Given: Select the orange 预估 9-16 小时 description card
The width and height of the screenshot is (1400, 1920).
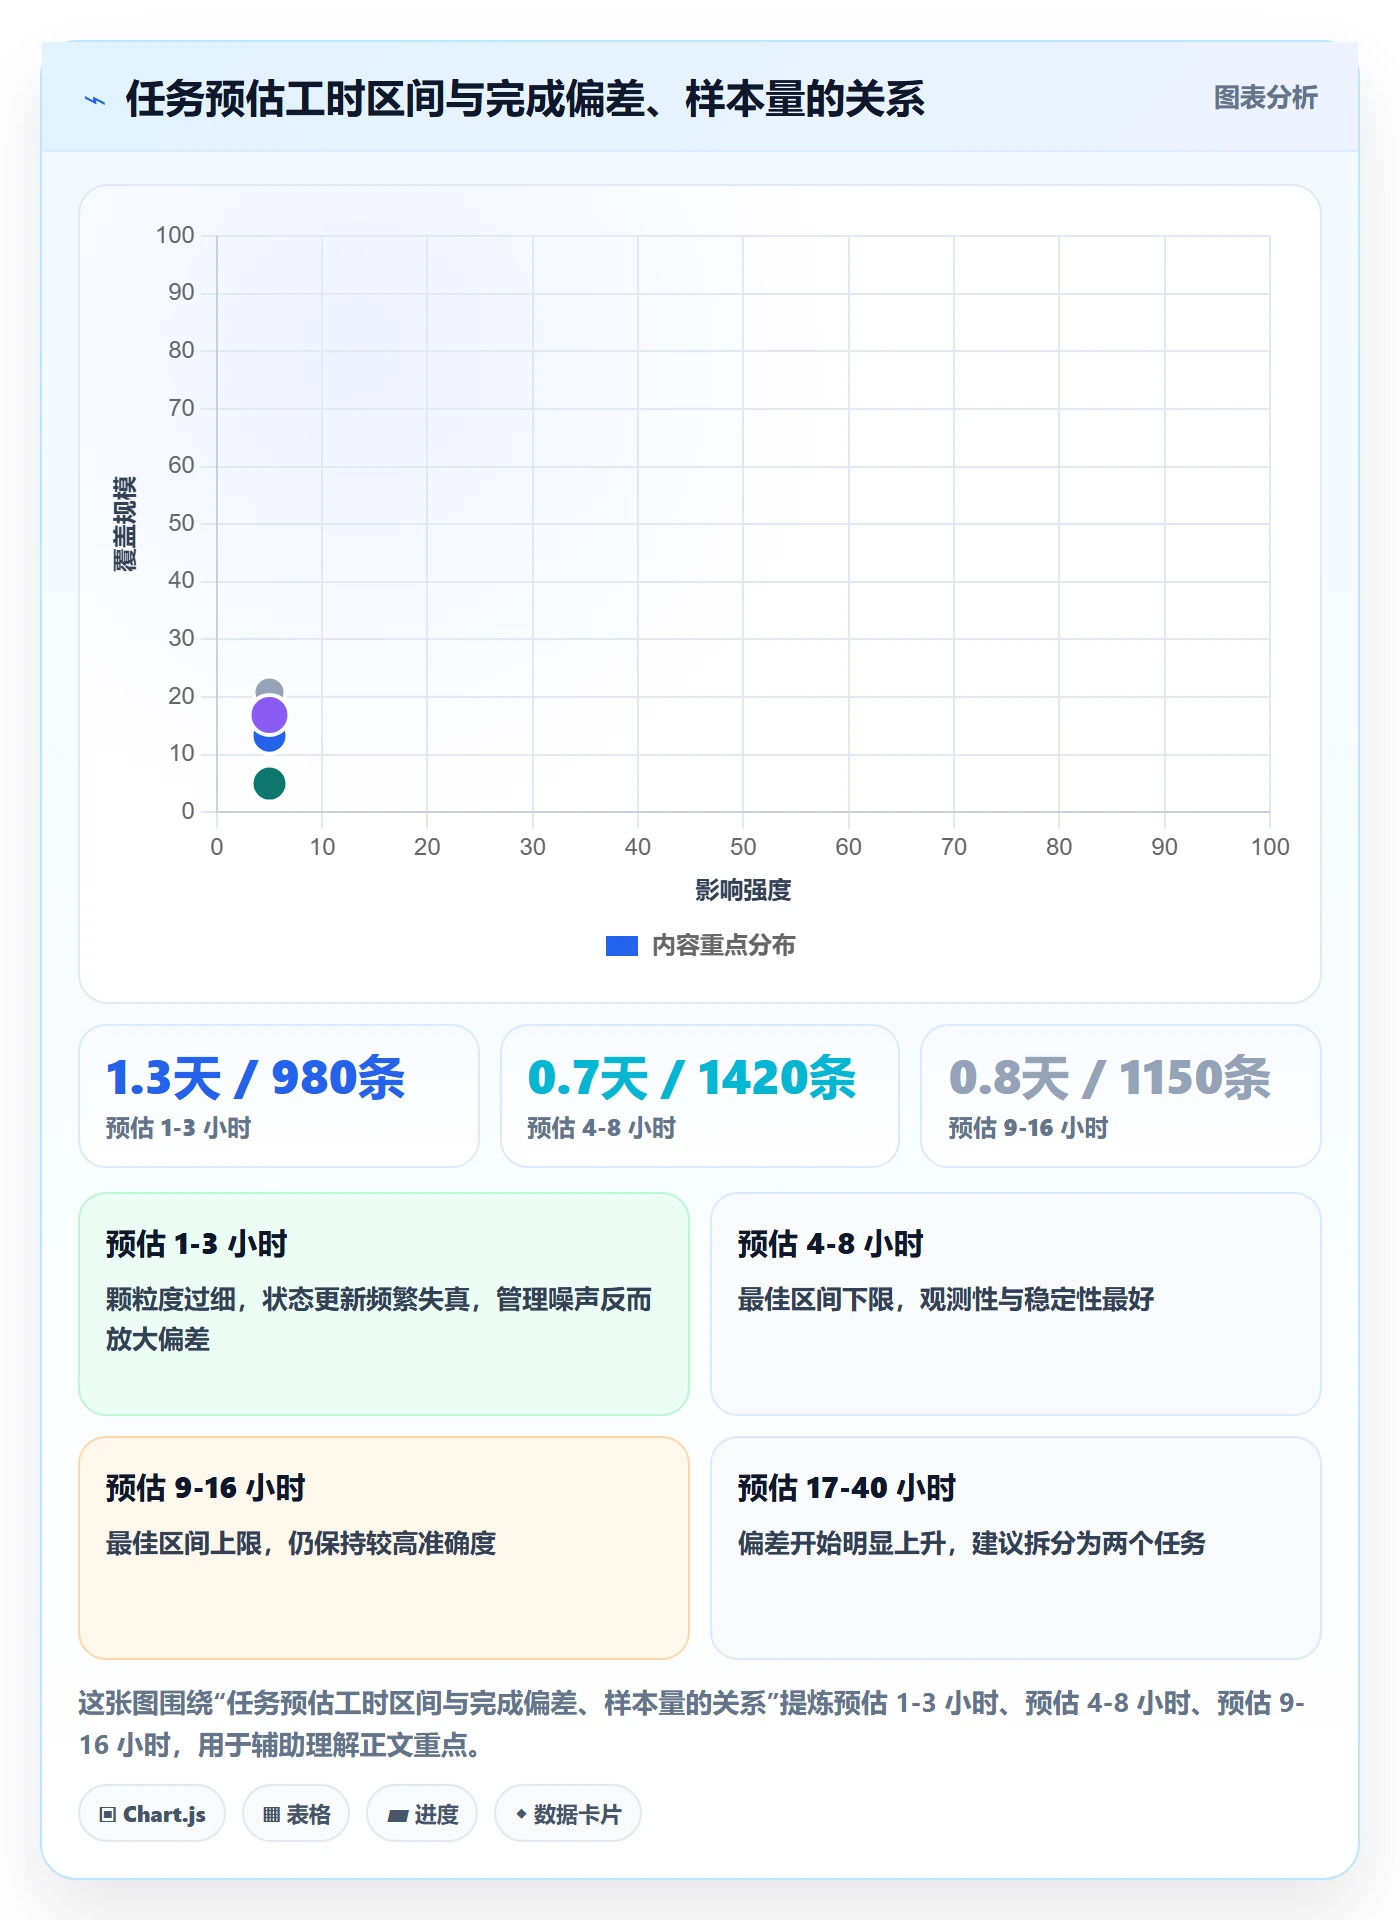Looking at the screenshot, I should coord(384,1548).
